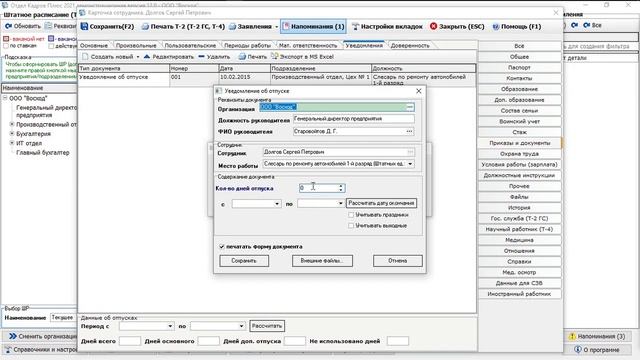The width and height of the screenshot is (640, 360).
Task: Close the Уведомление об отпуске dialog with X
Action: (418, 91)
